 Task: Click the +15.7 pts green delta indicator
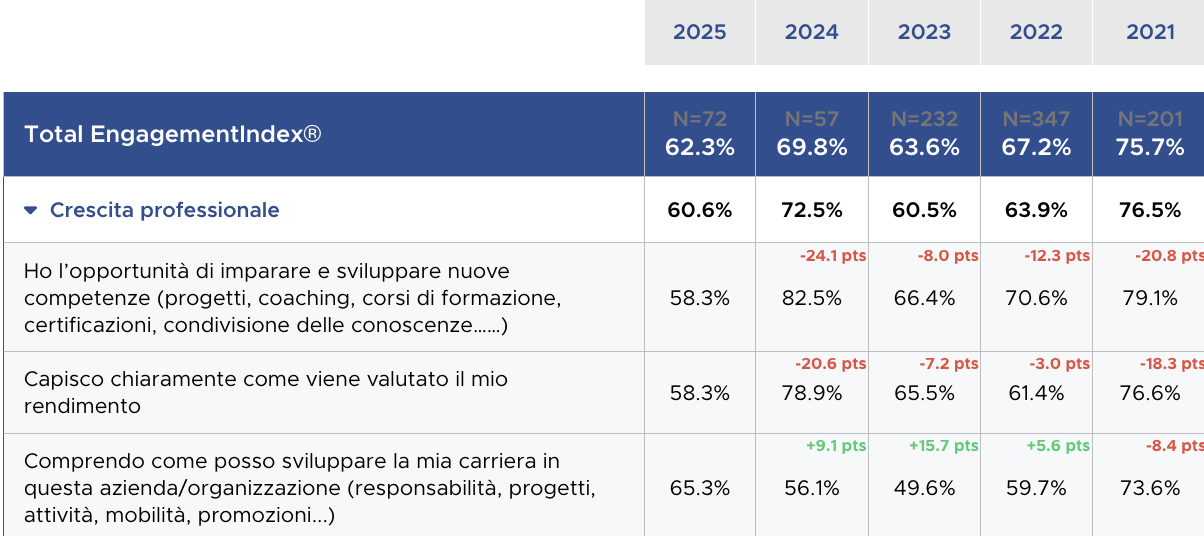pyautogui.click(x=943, y=446)
